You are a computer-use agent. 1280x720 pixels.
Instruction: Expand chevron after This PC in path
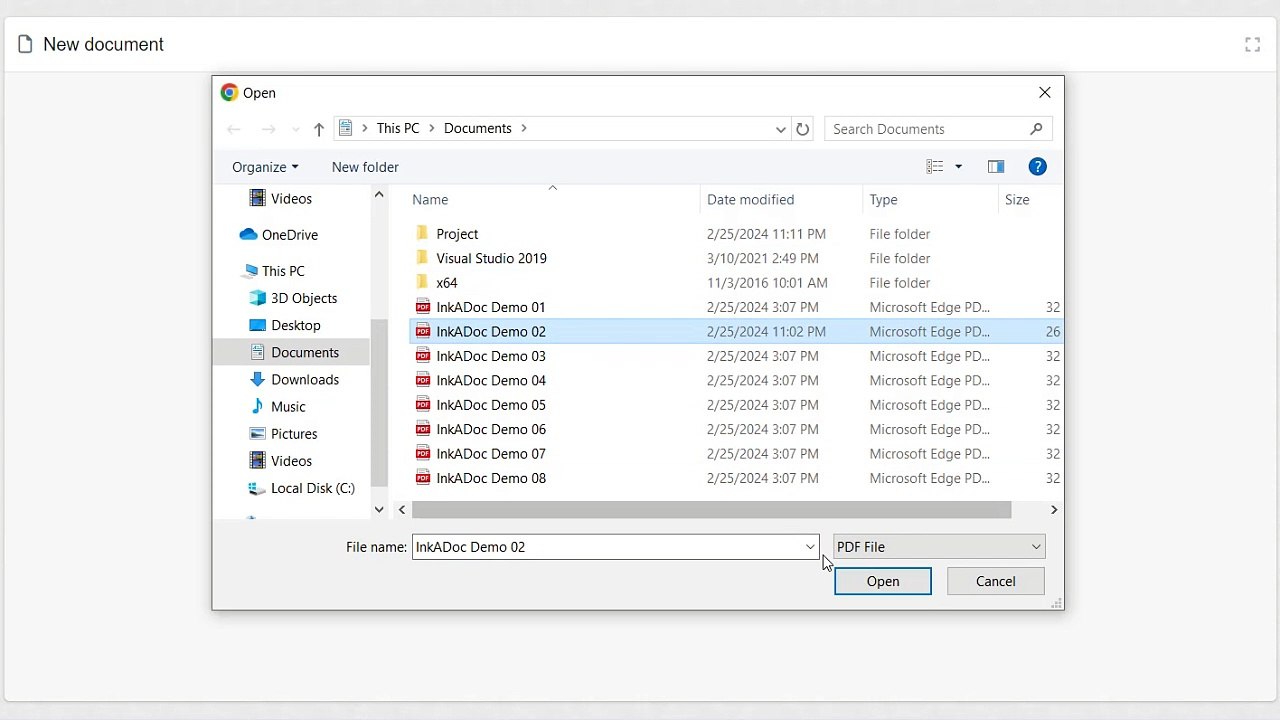click(x=432, y=129)
